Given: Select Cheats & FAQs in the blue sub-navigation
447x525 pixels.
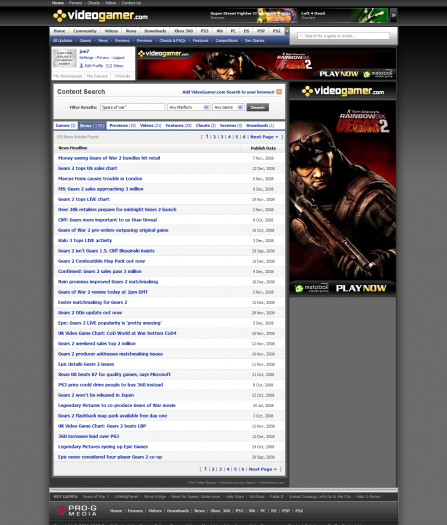Looking at the screenshot, I should click(172, 41).
